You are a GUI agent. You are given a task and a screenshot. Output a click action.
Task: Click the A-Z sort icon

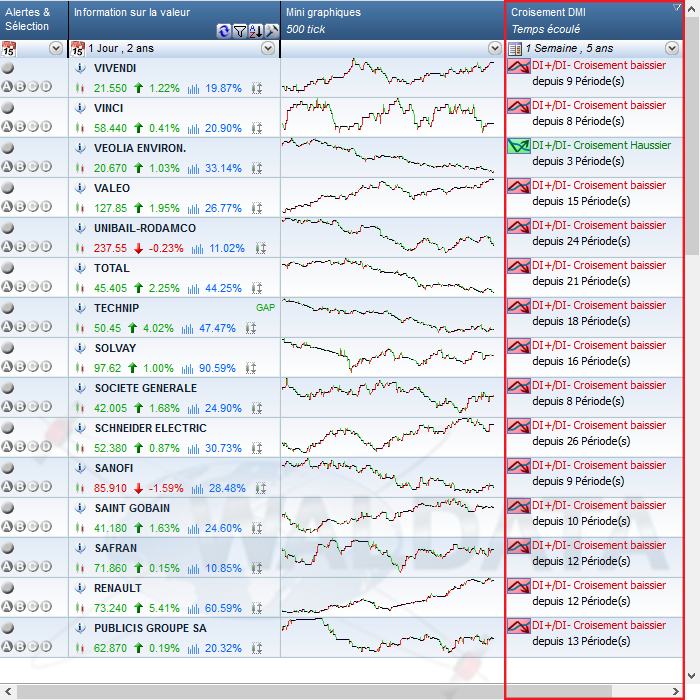point(255,31)
